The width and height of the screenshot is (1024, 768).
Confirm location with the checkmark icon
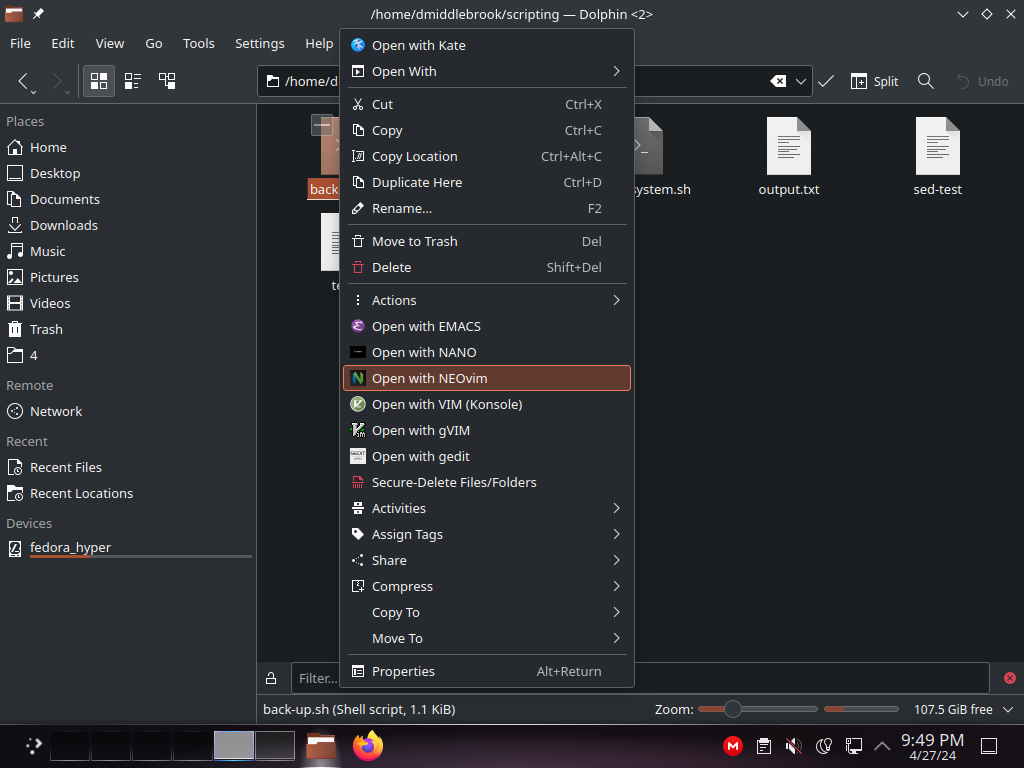click(825, 81)
